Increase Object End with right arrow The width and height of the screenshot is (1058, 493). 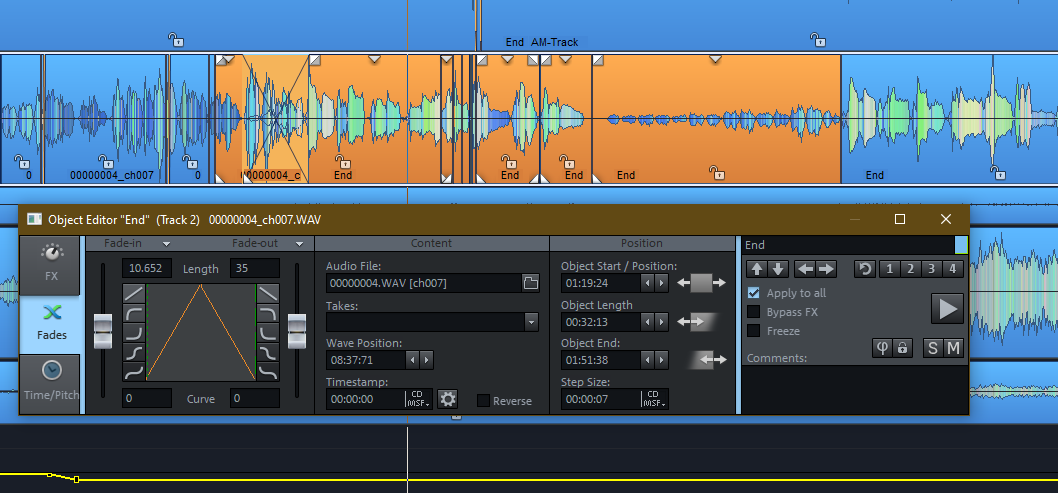point(661,359)
